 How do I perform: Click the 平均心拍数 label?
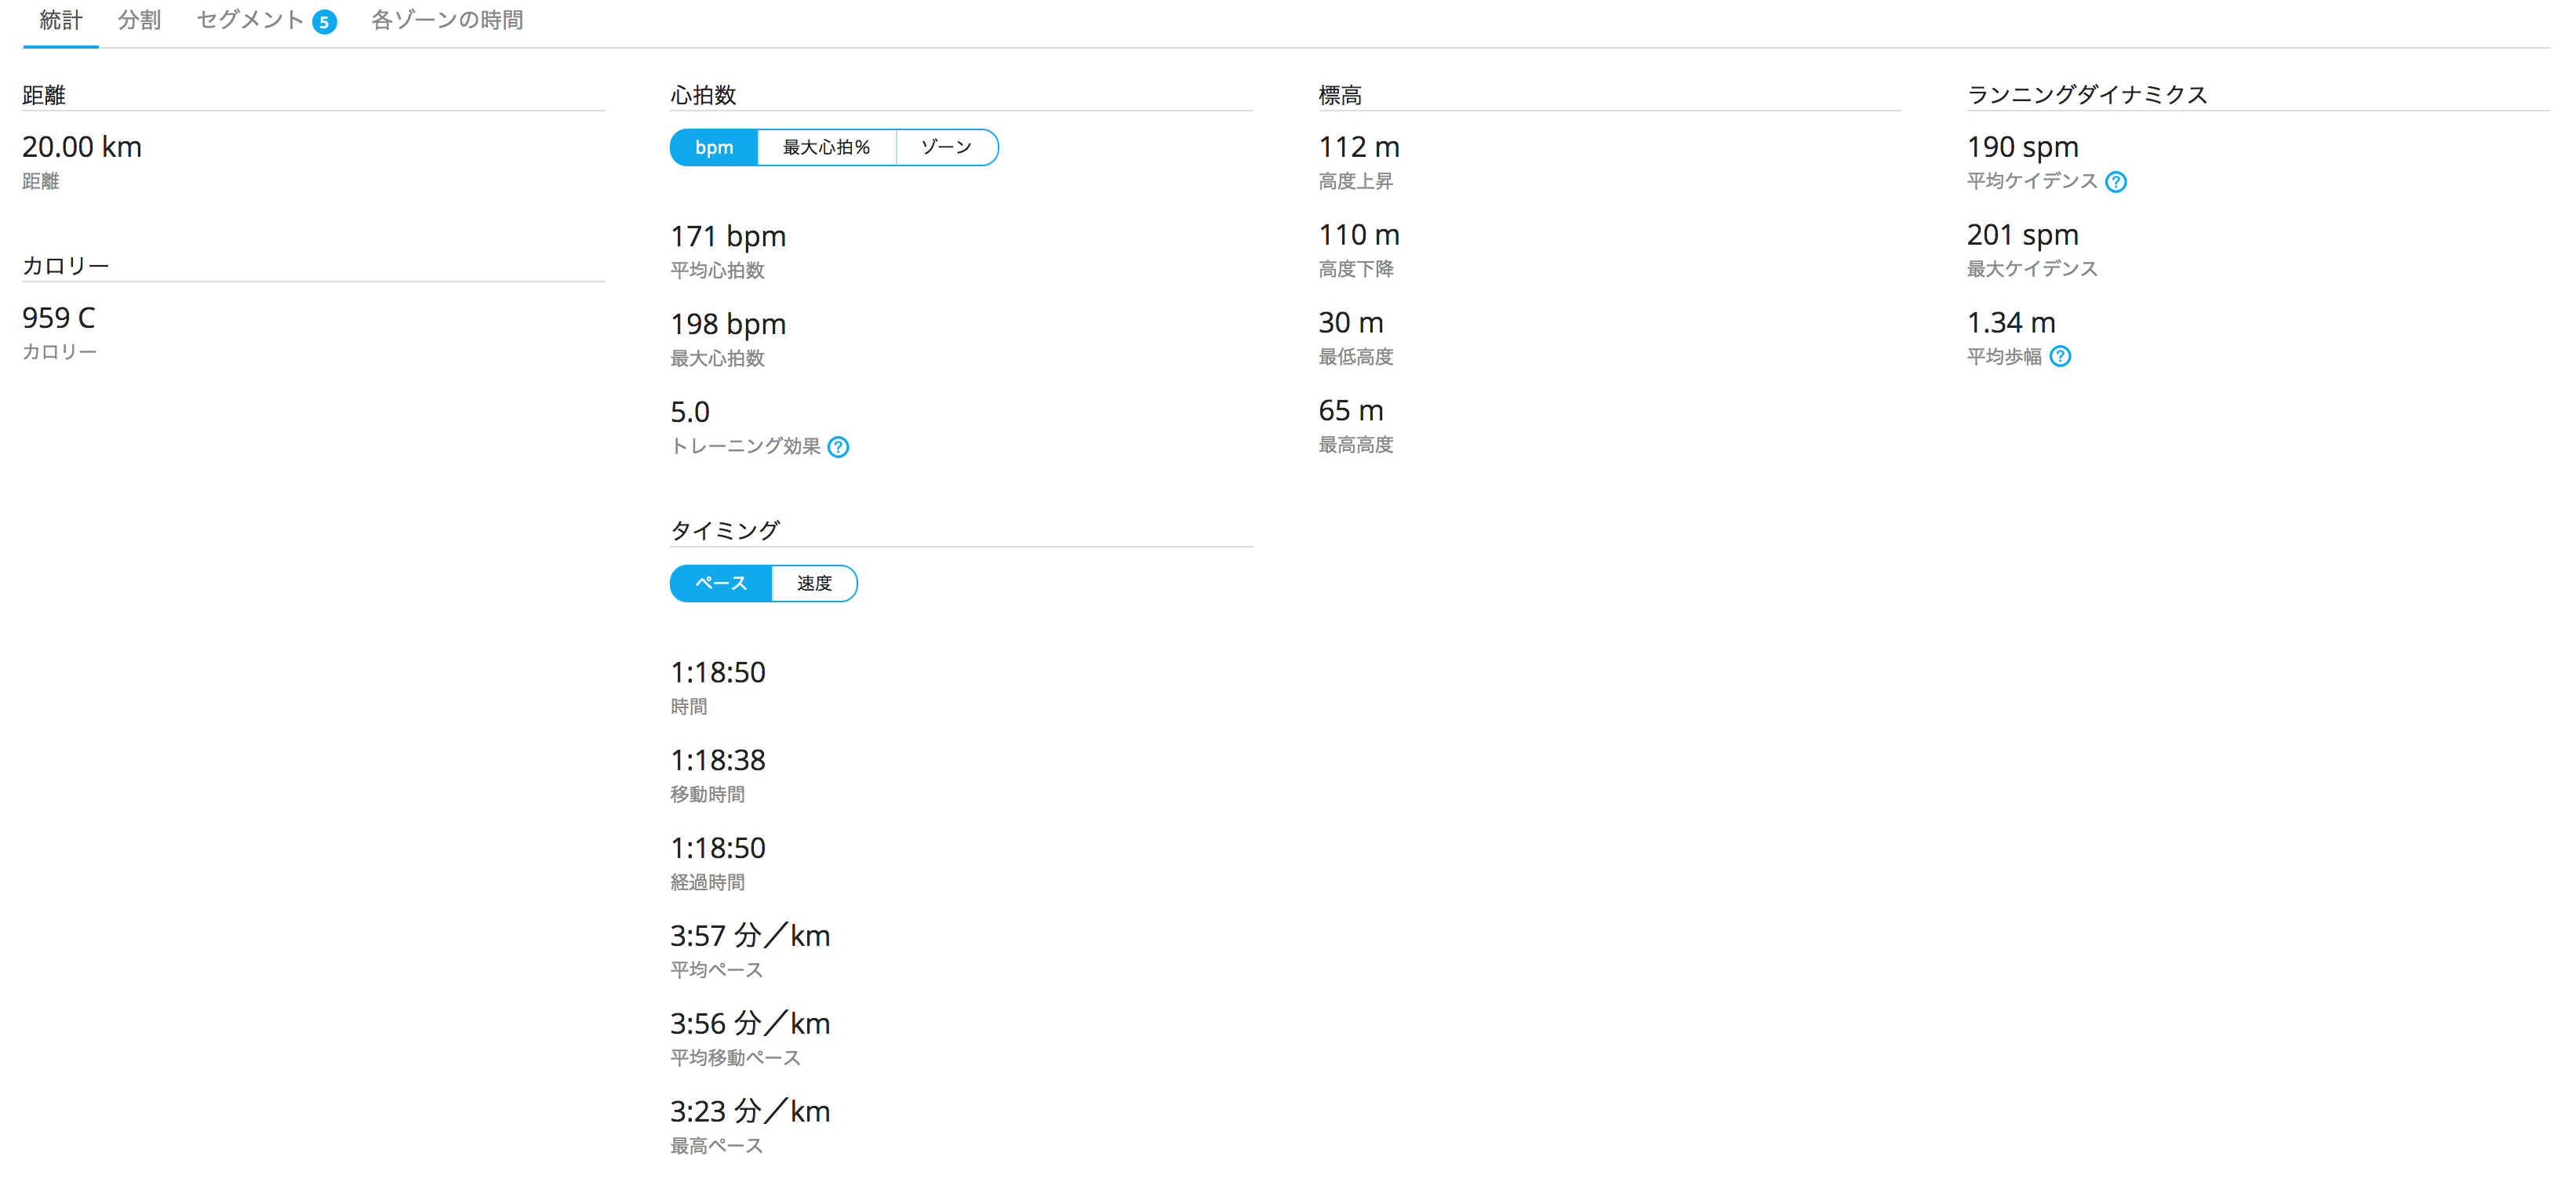717,271
